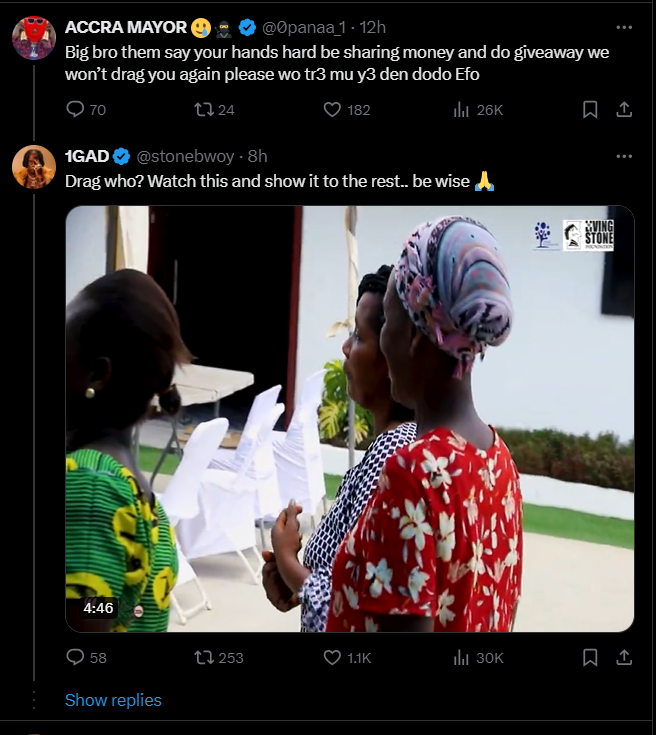Share ACCRA MAYOR's tweet
This screenshot has width=656, height=735.
[623, 109]
